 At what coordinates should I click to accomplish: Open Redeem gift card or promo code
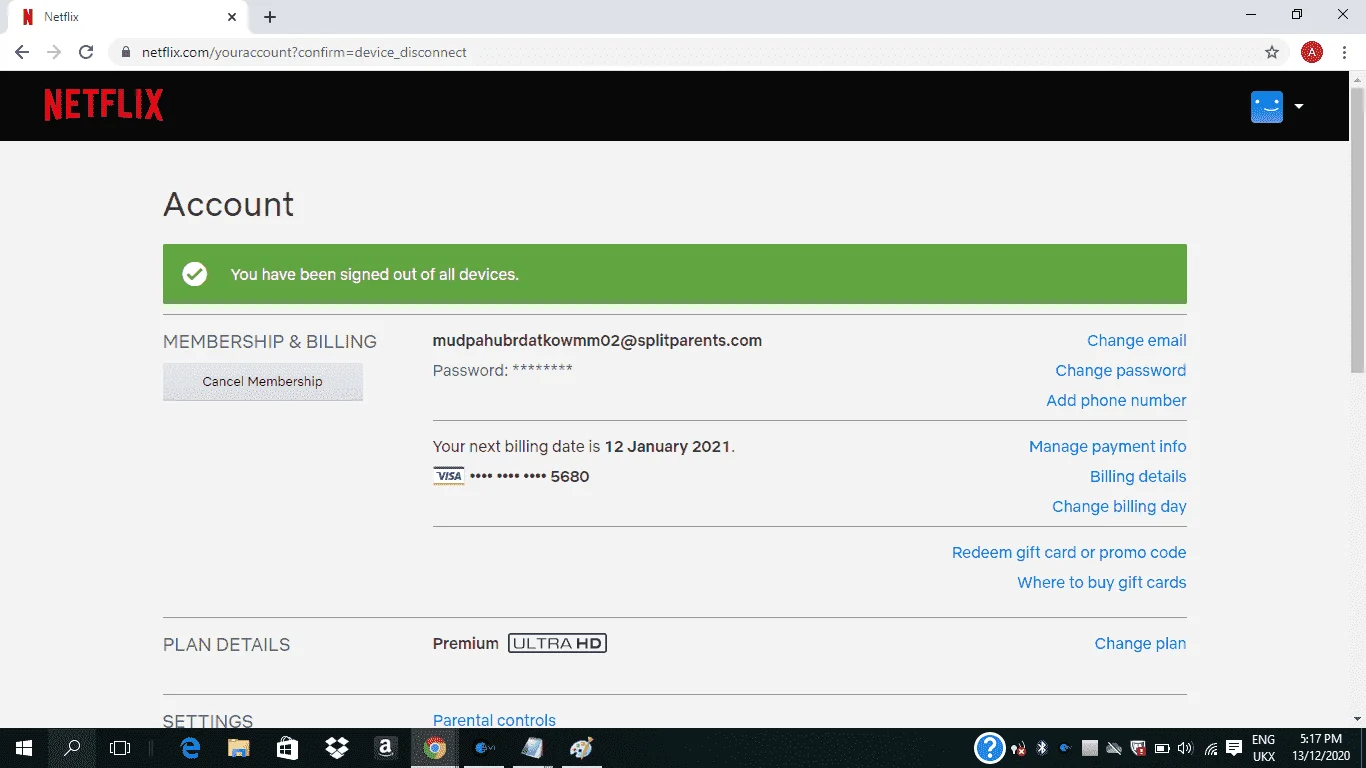tap(1069, 553)
